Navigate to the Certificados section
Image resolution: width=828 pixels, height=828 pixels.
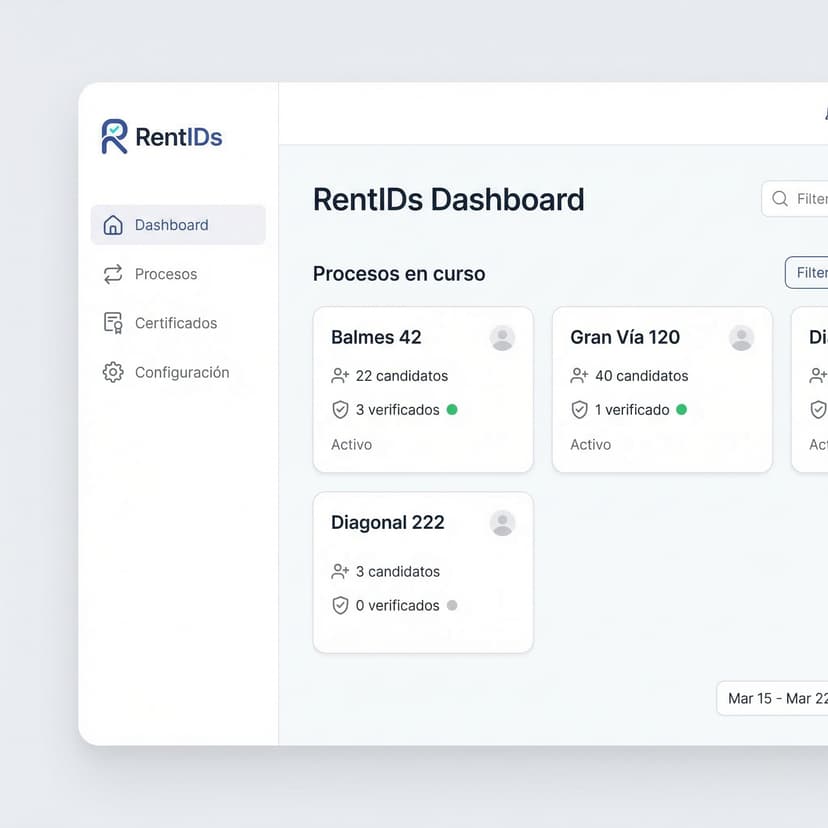tap(176, 322)
